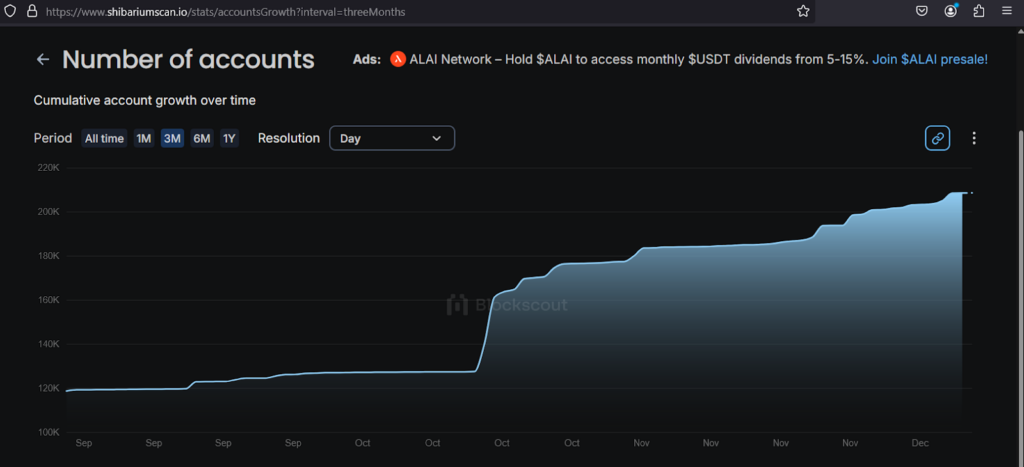This screenshot has height=467, width=1024.
Task: Click the Cumulative account growth over time text
Action: (x=144, y=101)
